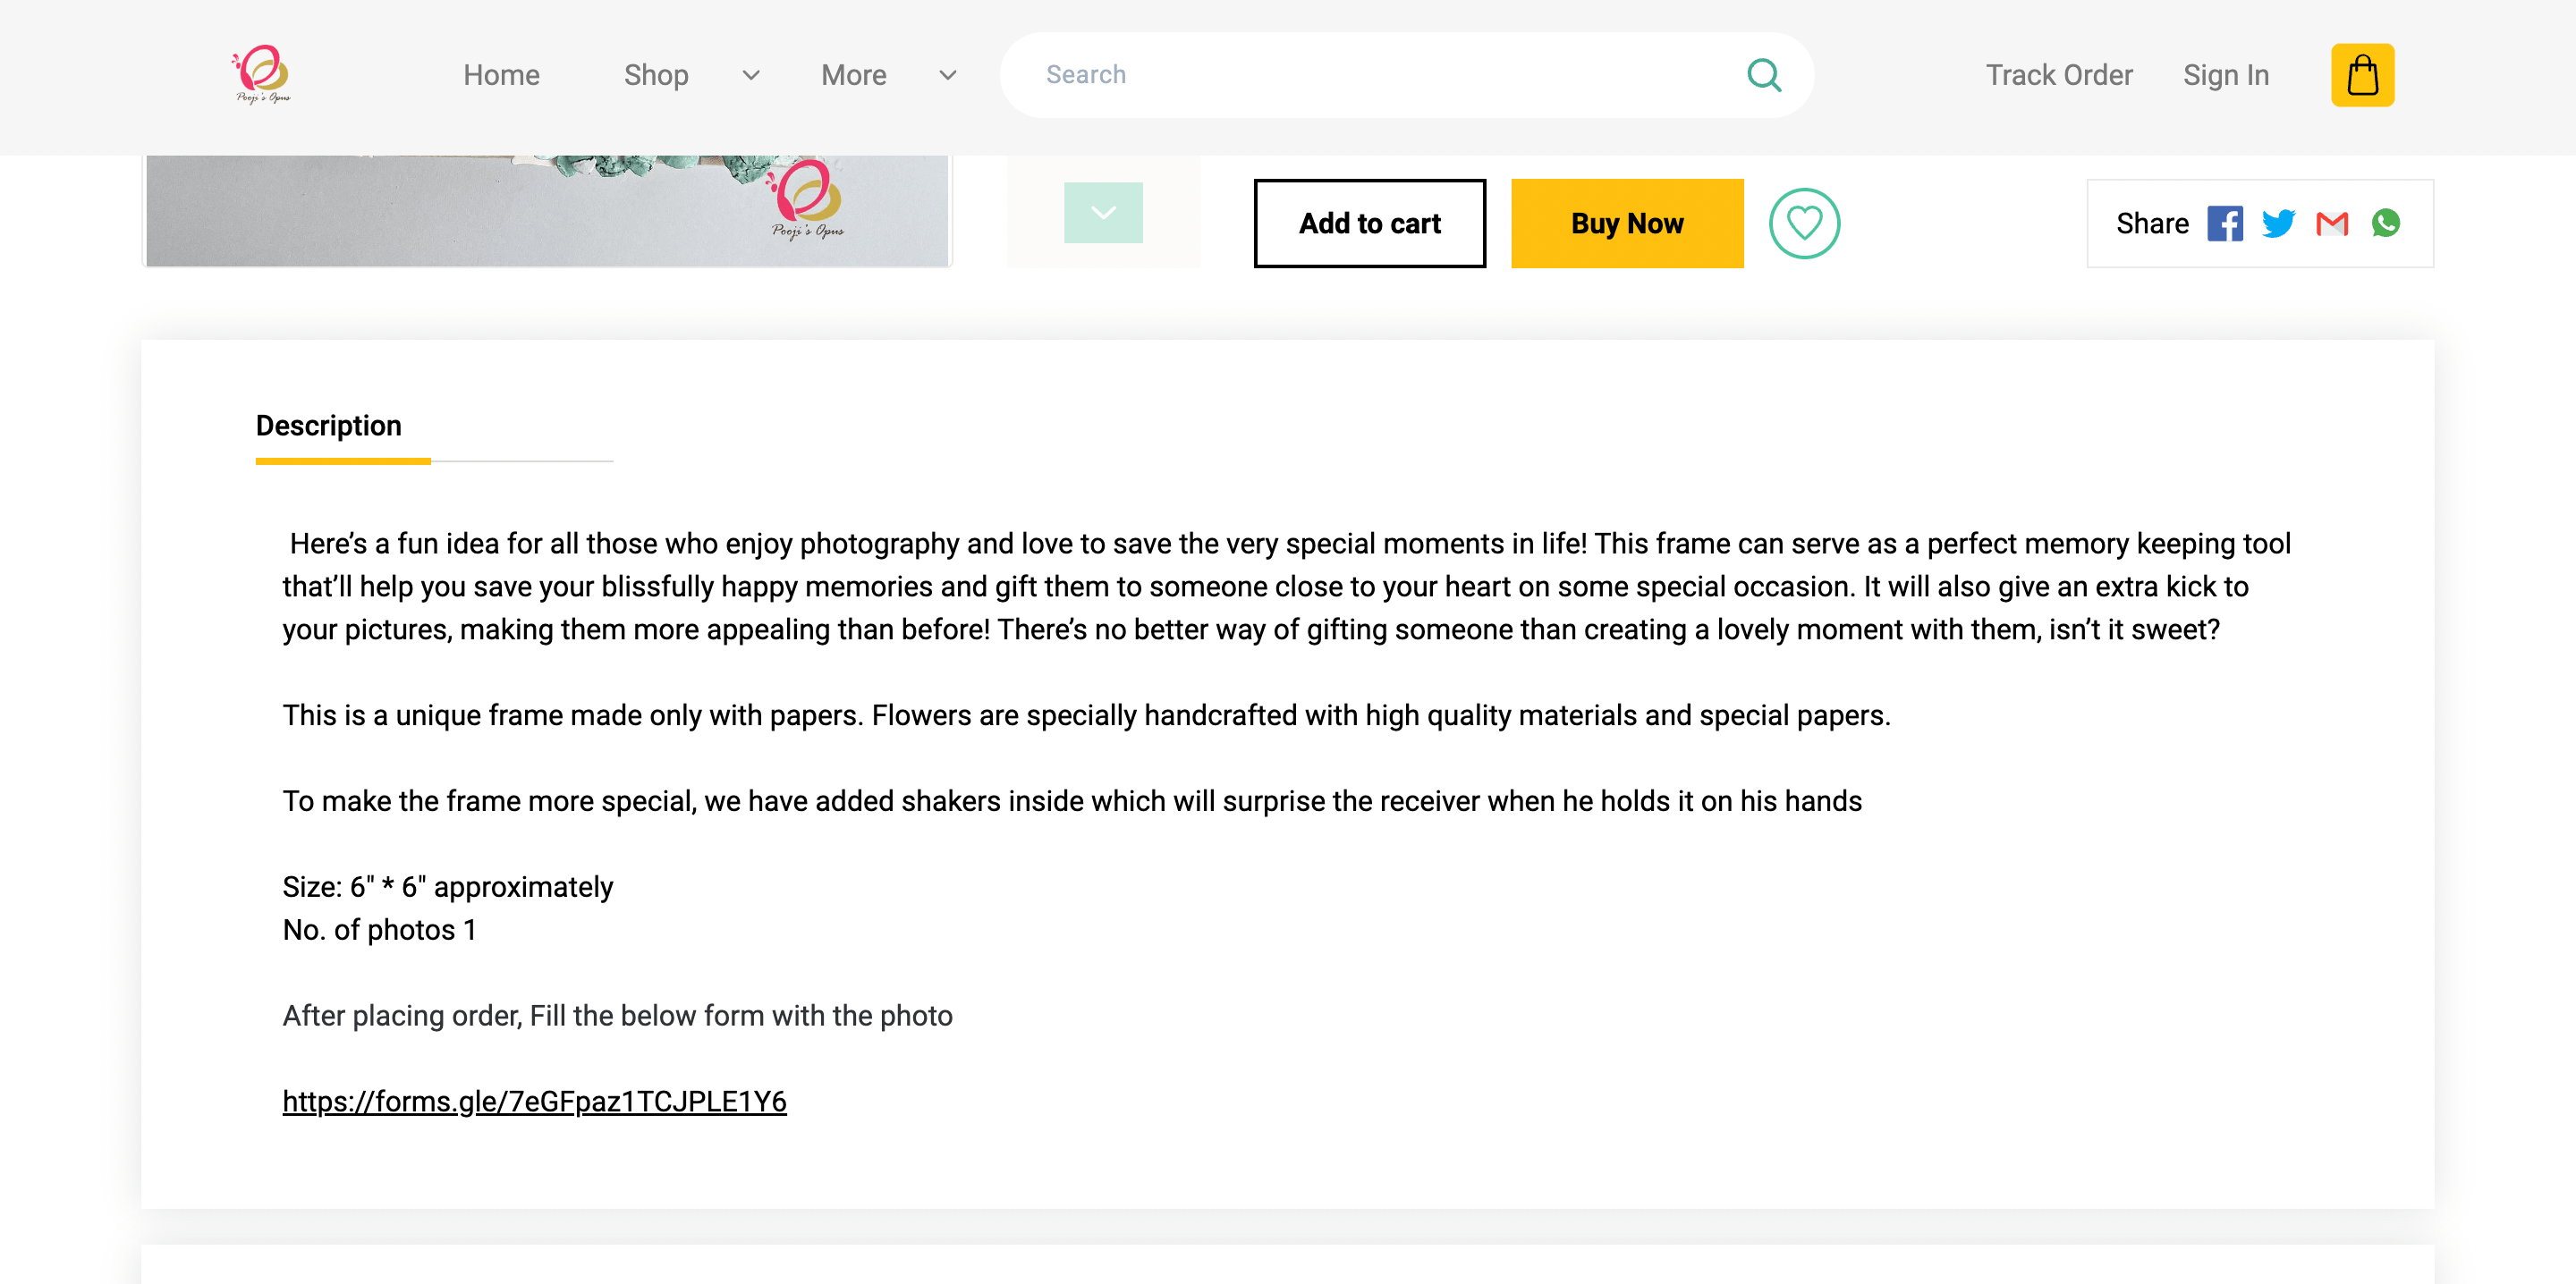Click the search magnifier icon
Image resolution: width=2576 pixels, height=1284 pixels.
click(1763, 75)
